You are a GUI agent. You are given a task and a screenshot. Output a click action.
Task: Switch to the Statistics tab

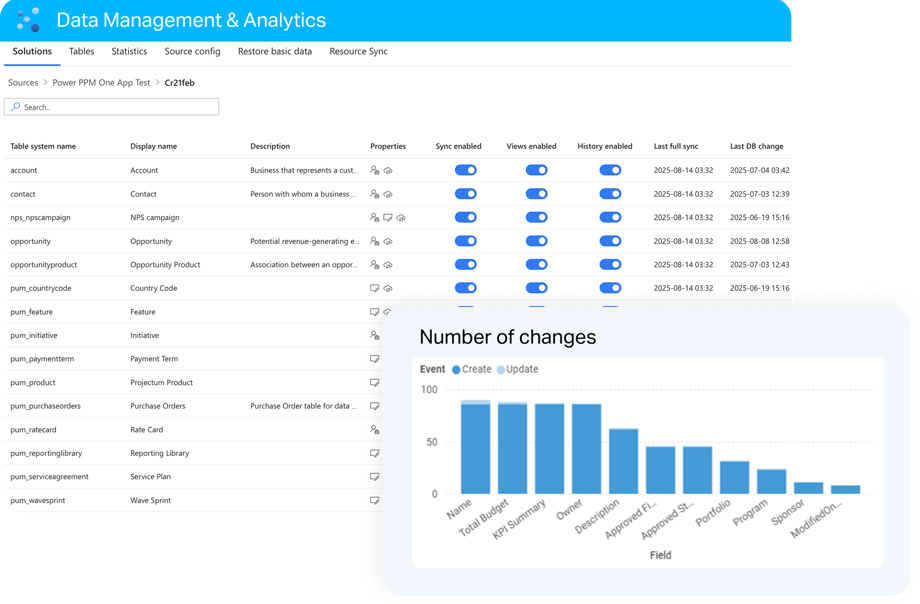tap(129, 52)
